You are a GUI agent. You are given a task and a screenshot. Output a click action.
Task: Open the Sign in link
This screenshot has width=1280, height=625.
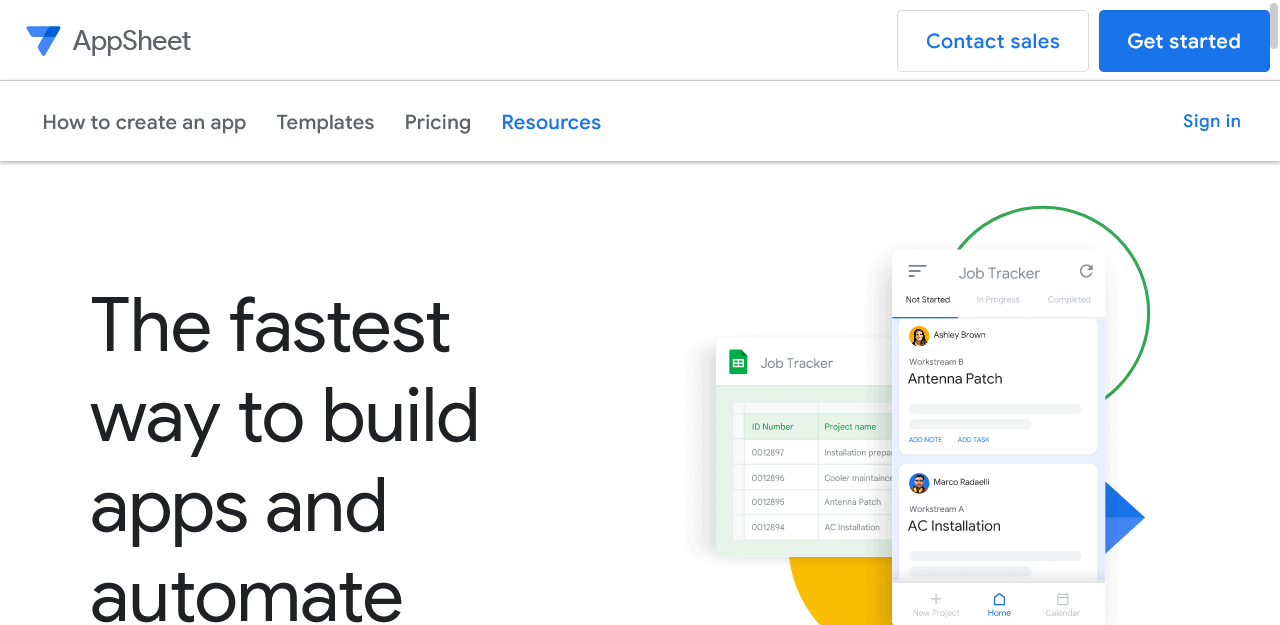pyautogui.click(x=1211, y=121)
